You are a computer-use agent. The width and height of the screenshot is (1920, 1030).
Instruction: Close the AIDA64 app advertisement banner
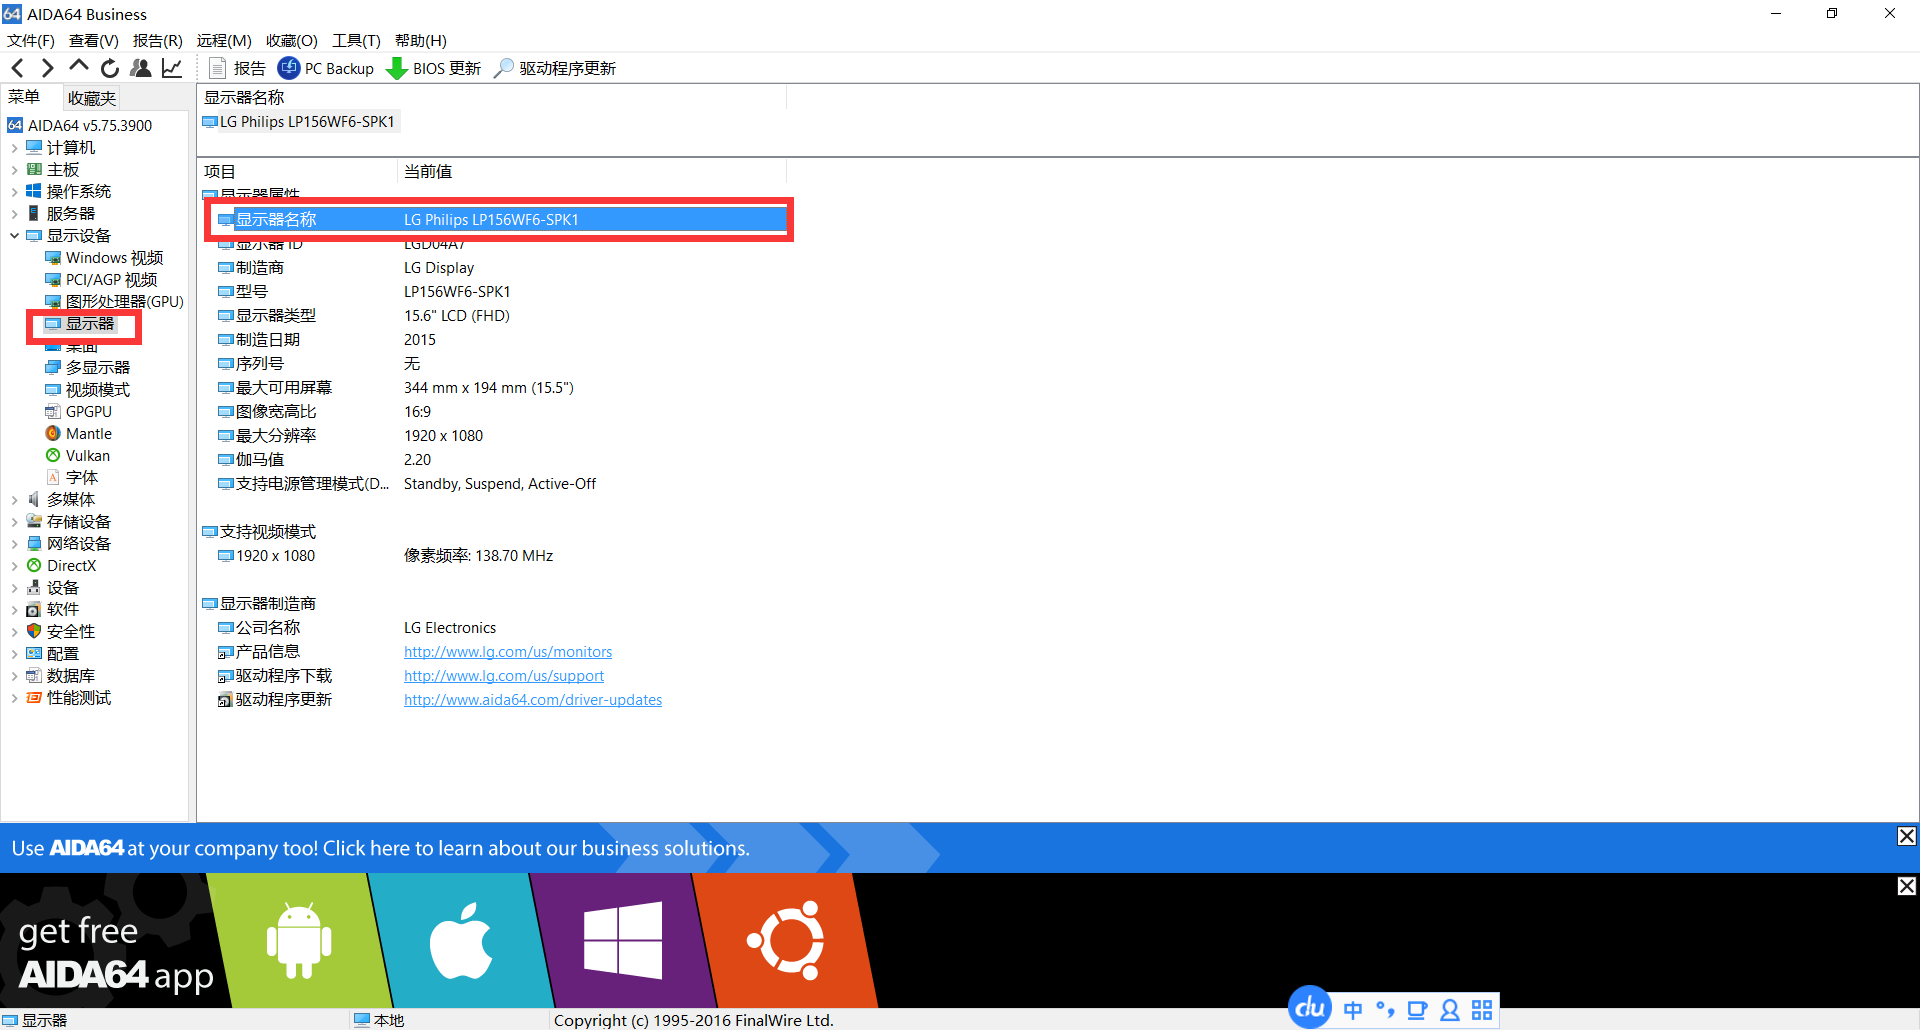(x=1907, y=886)
